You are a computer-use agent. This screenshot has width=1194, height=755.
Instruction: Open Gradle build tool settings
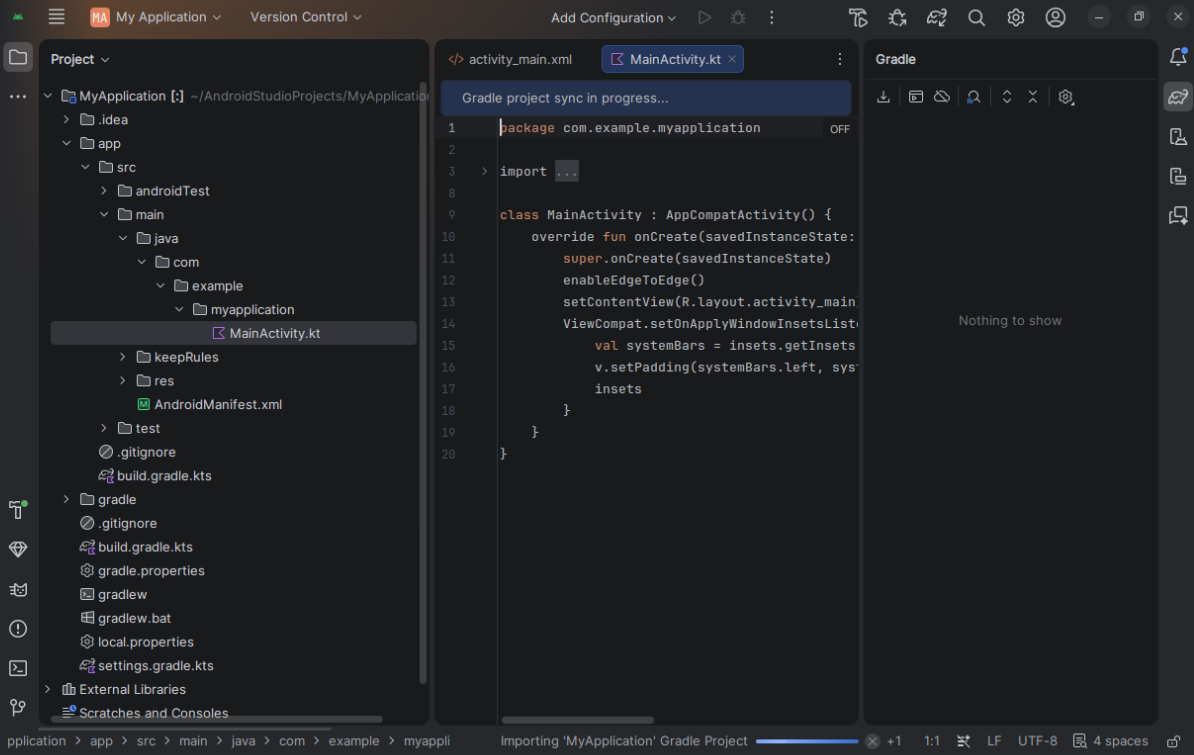point(1066,97)
